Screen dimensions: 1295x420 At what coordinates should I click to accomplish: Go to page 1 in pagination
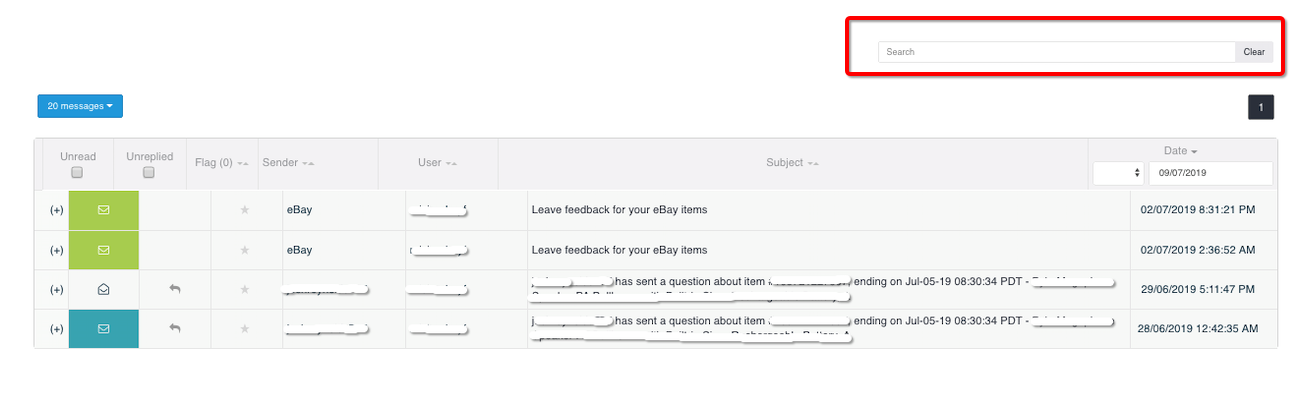click(x=1261, y=107)
